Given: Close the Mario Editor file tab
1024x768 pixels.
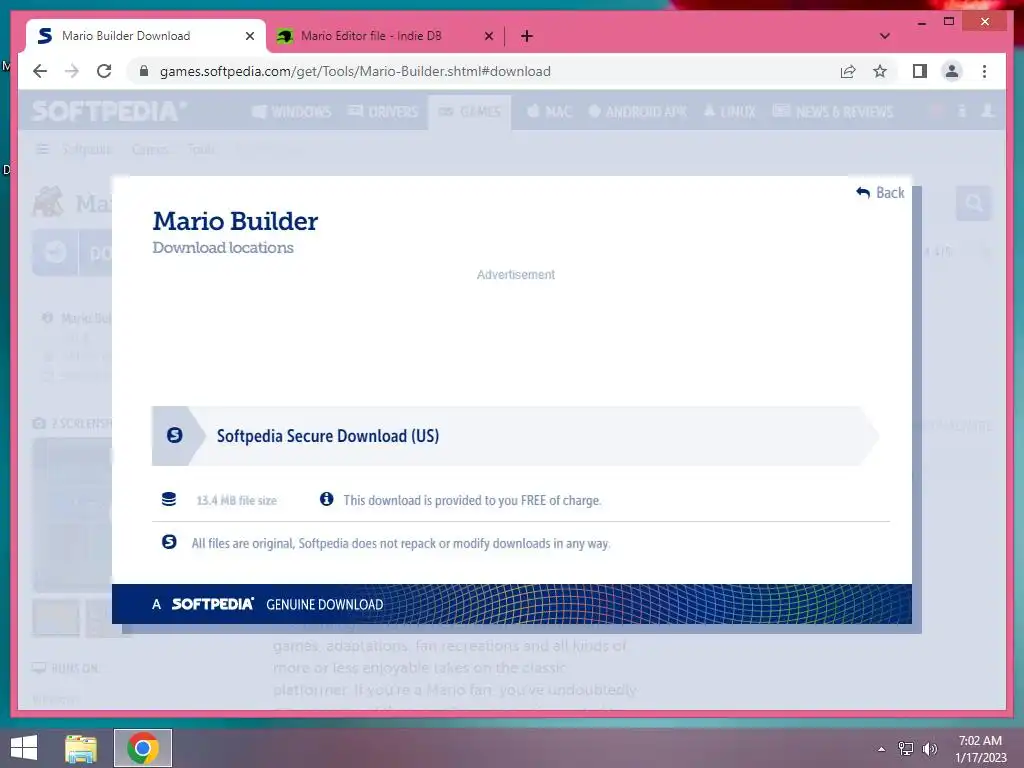Looking at the screenshot, I should (488, 36).
